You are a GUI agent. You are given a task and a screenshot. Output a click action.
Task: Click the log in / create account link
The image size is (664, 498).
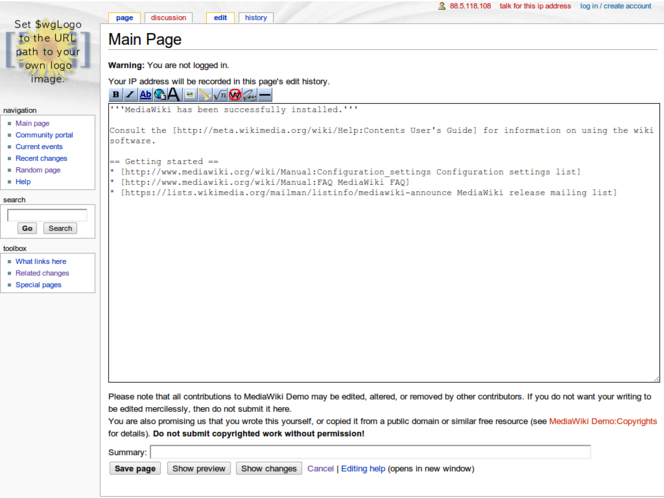click(x=615, y=6)
